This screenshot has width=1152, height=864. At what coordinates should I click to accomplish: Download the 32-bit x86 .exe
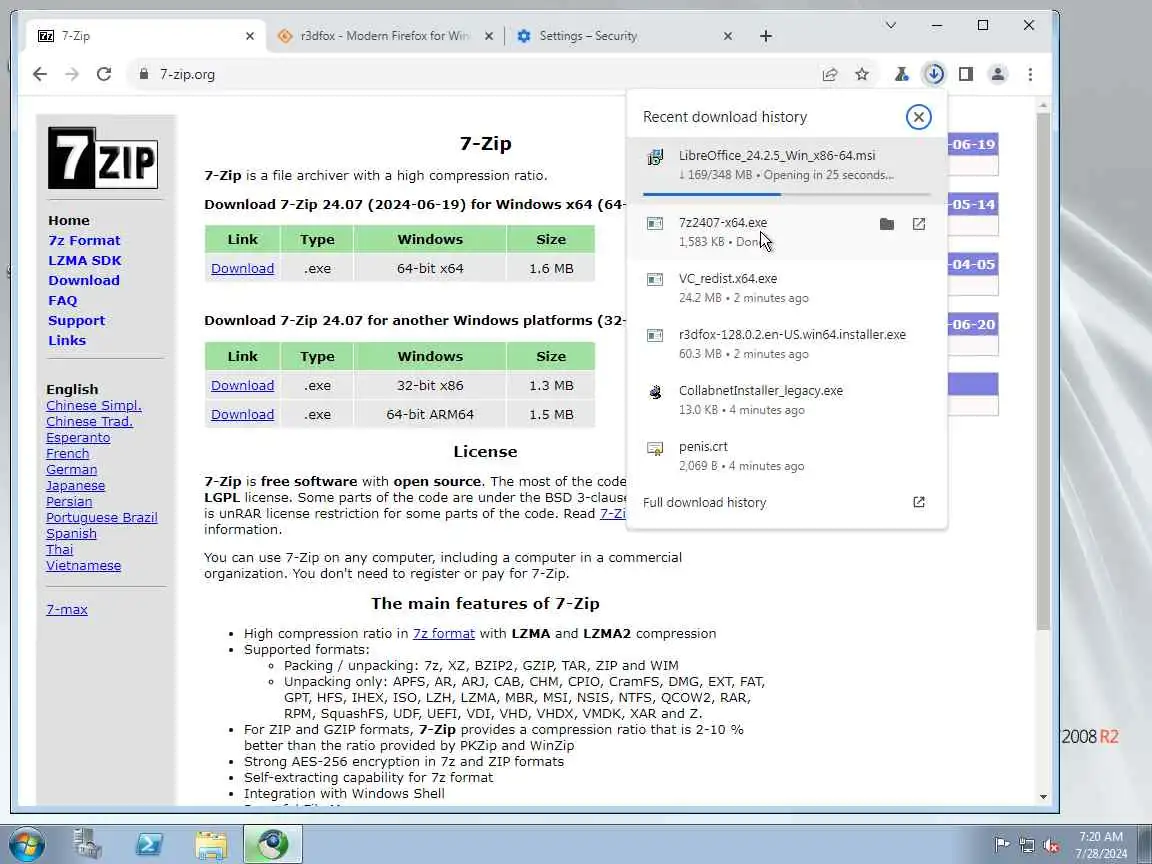click(242, 385)
